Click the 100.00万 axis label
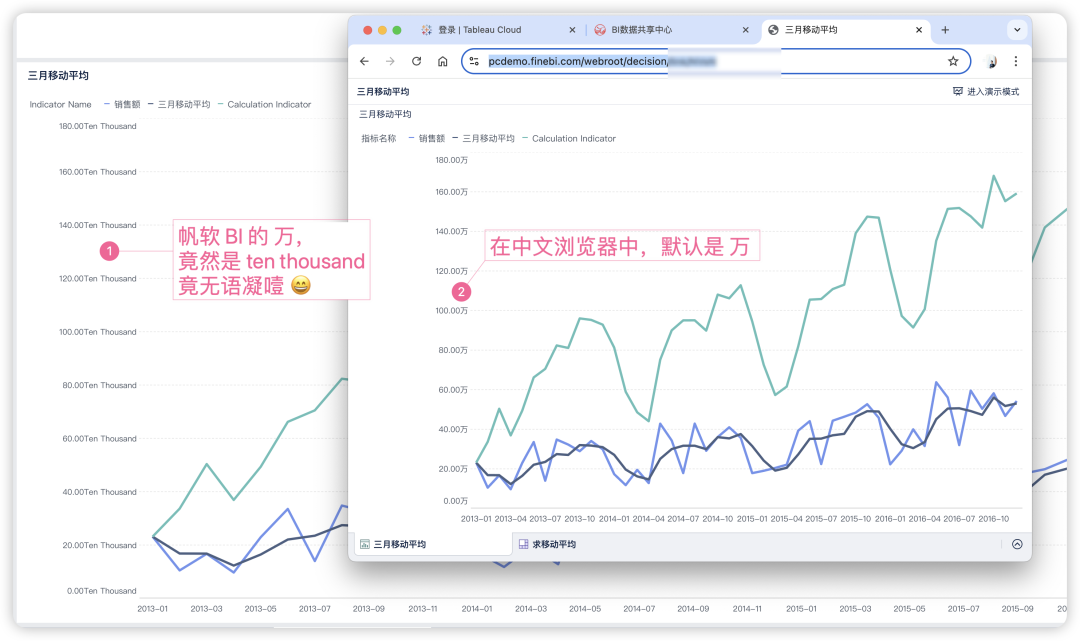The width and height of the screenshot is (1080, 641). [x=452, y=311]
